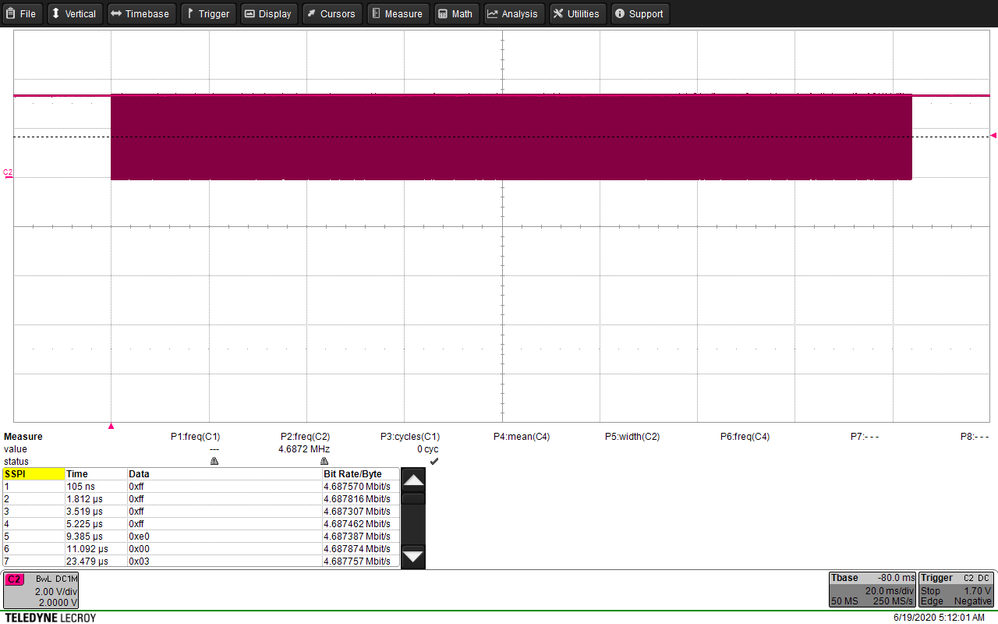
Task: Click the Data column header
Action: [225, 474]
